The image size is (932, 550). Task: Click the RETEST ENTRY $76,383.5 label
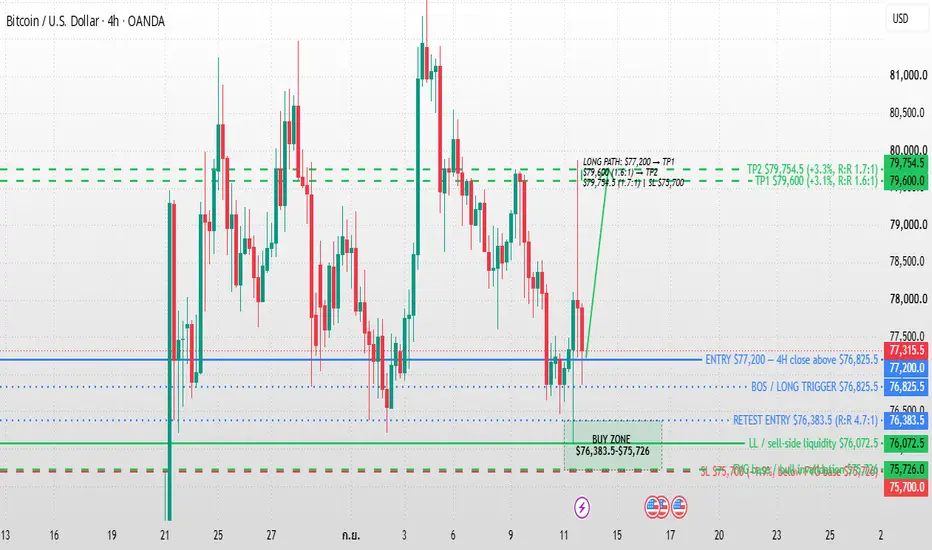click(805, 420)
